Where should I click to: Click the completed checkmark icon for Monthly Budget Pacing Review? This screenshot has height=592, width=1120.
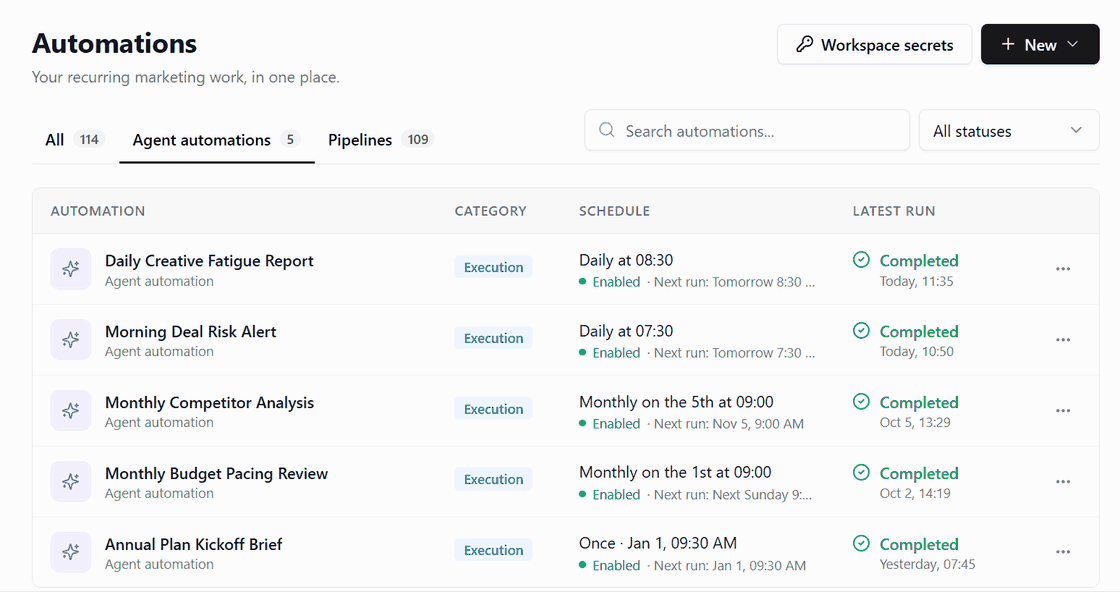pyautogui.click(x=861, y=472)
